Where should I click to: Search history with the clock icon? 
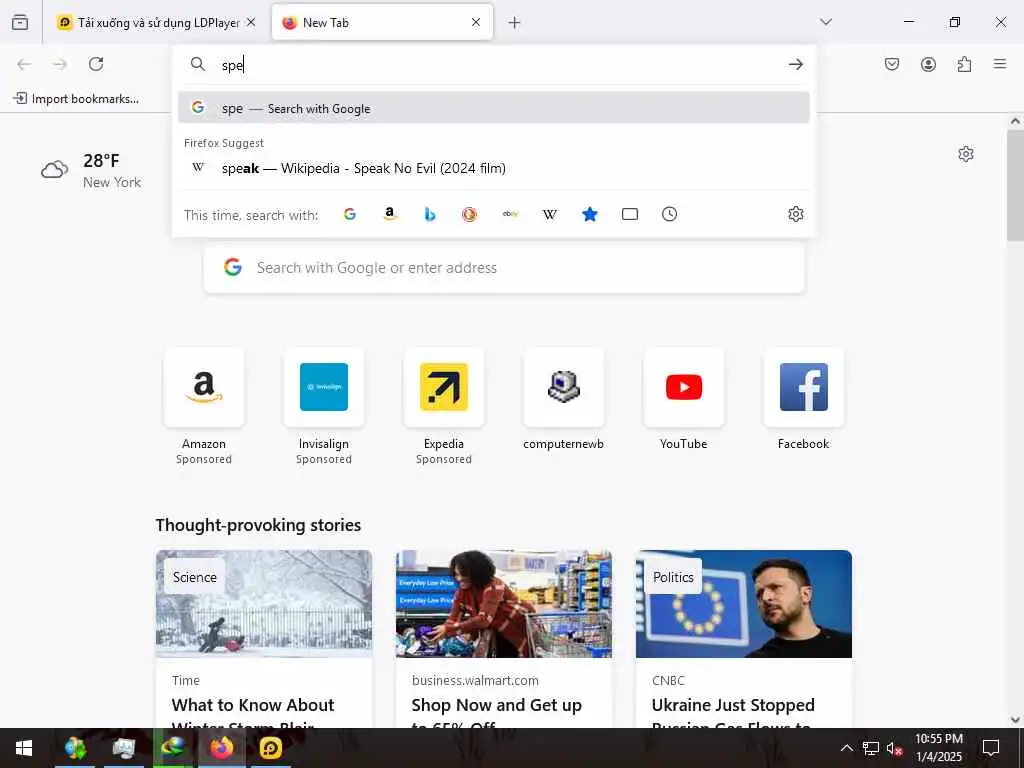coord(669,214)
